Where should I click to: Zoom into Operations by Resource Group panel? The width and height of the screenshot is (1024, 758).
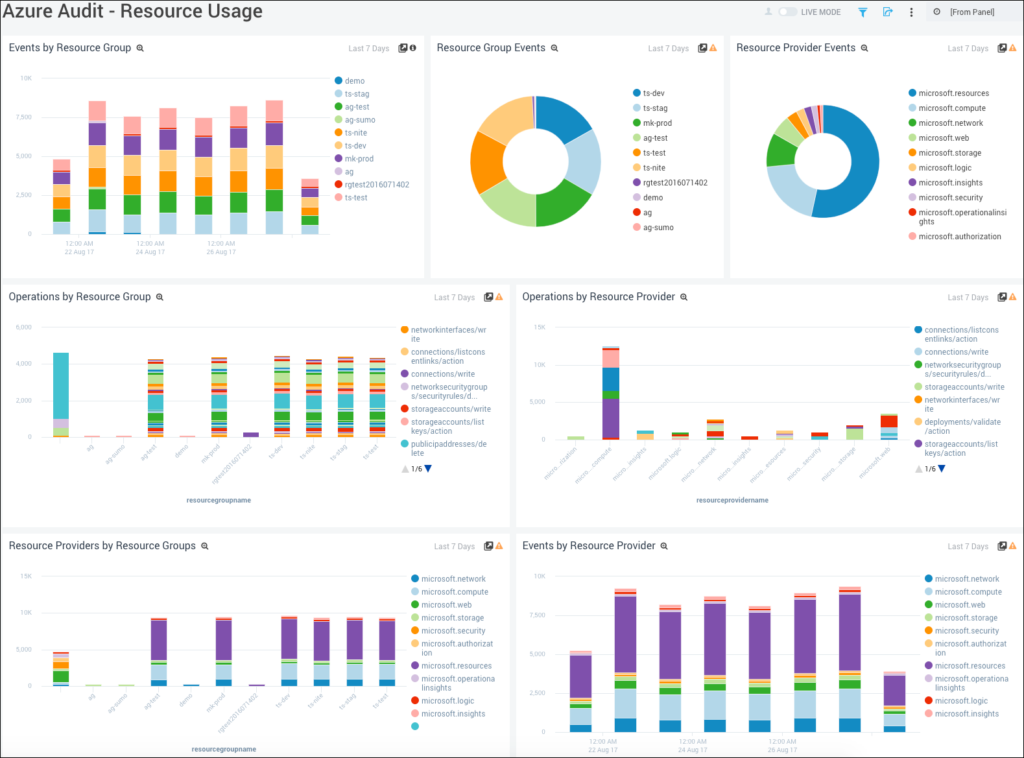point(159,297)
